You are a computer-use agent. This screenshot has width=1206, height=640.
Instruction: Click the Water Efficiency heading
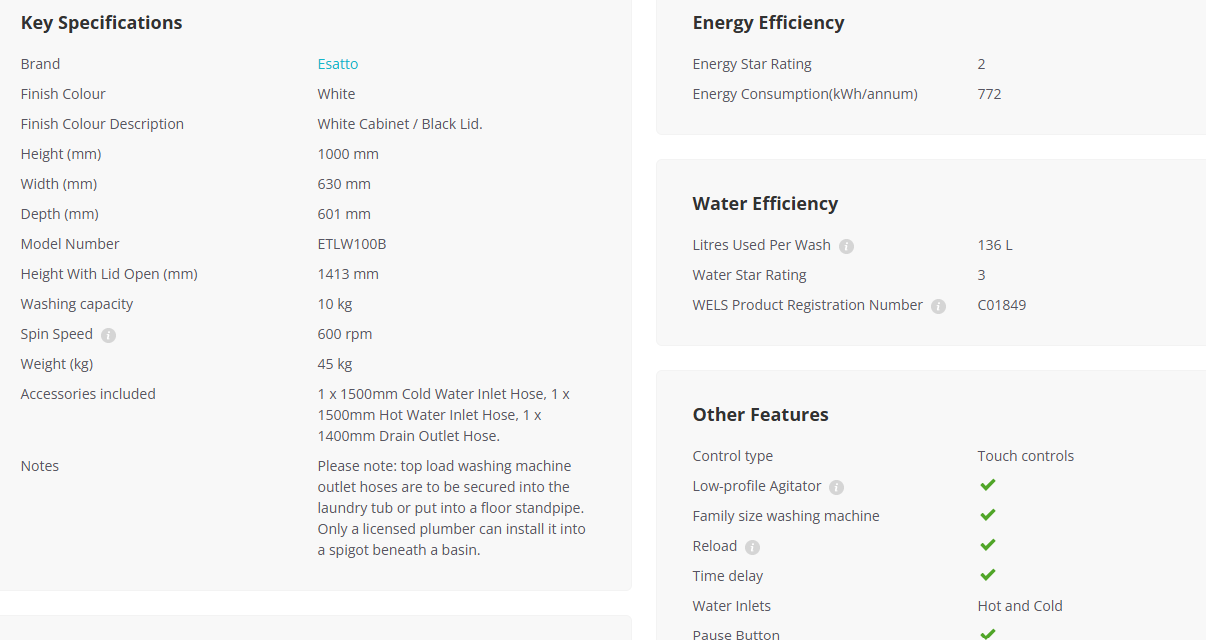765,204
